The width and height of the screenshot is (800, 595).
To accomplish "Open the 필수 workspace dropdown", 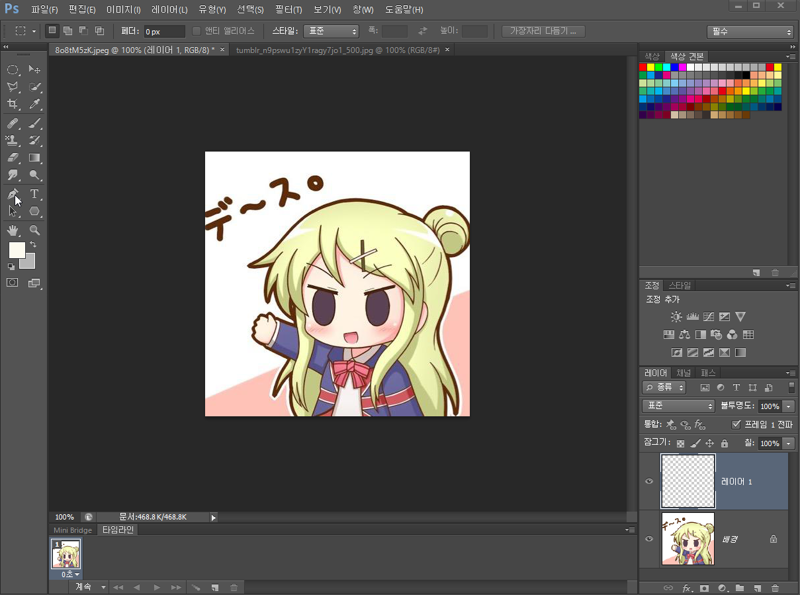I will [749, 32].
